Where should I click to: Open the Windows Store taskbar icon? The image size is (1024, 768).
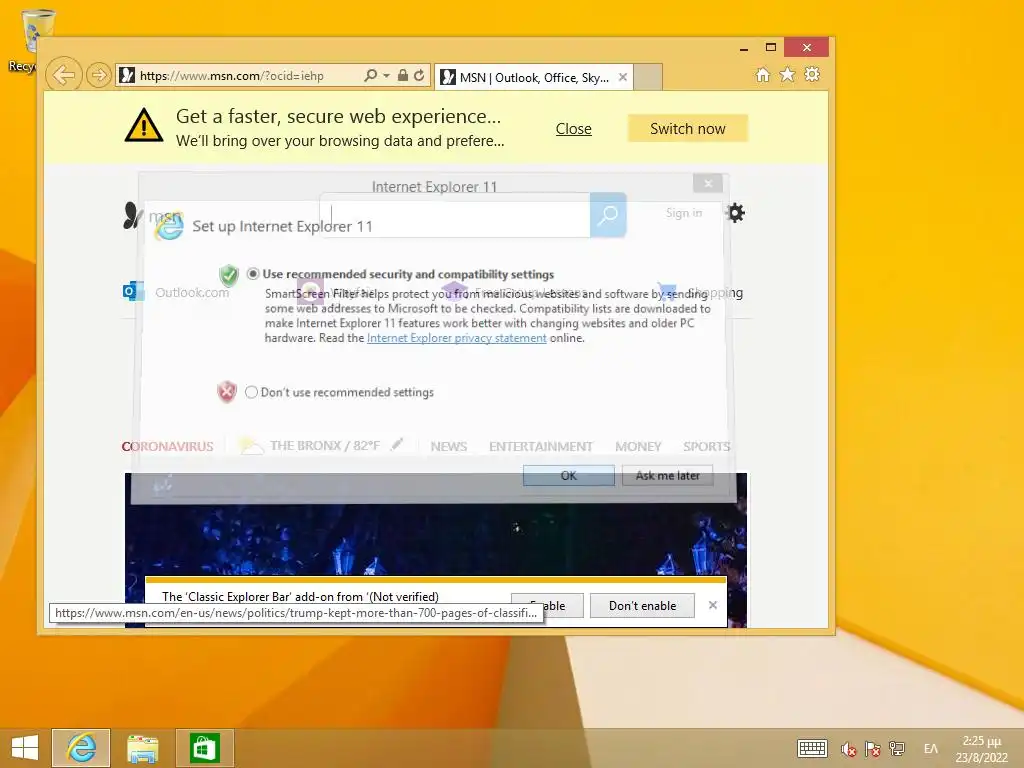click(x=204, y=748)
